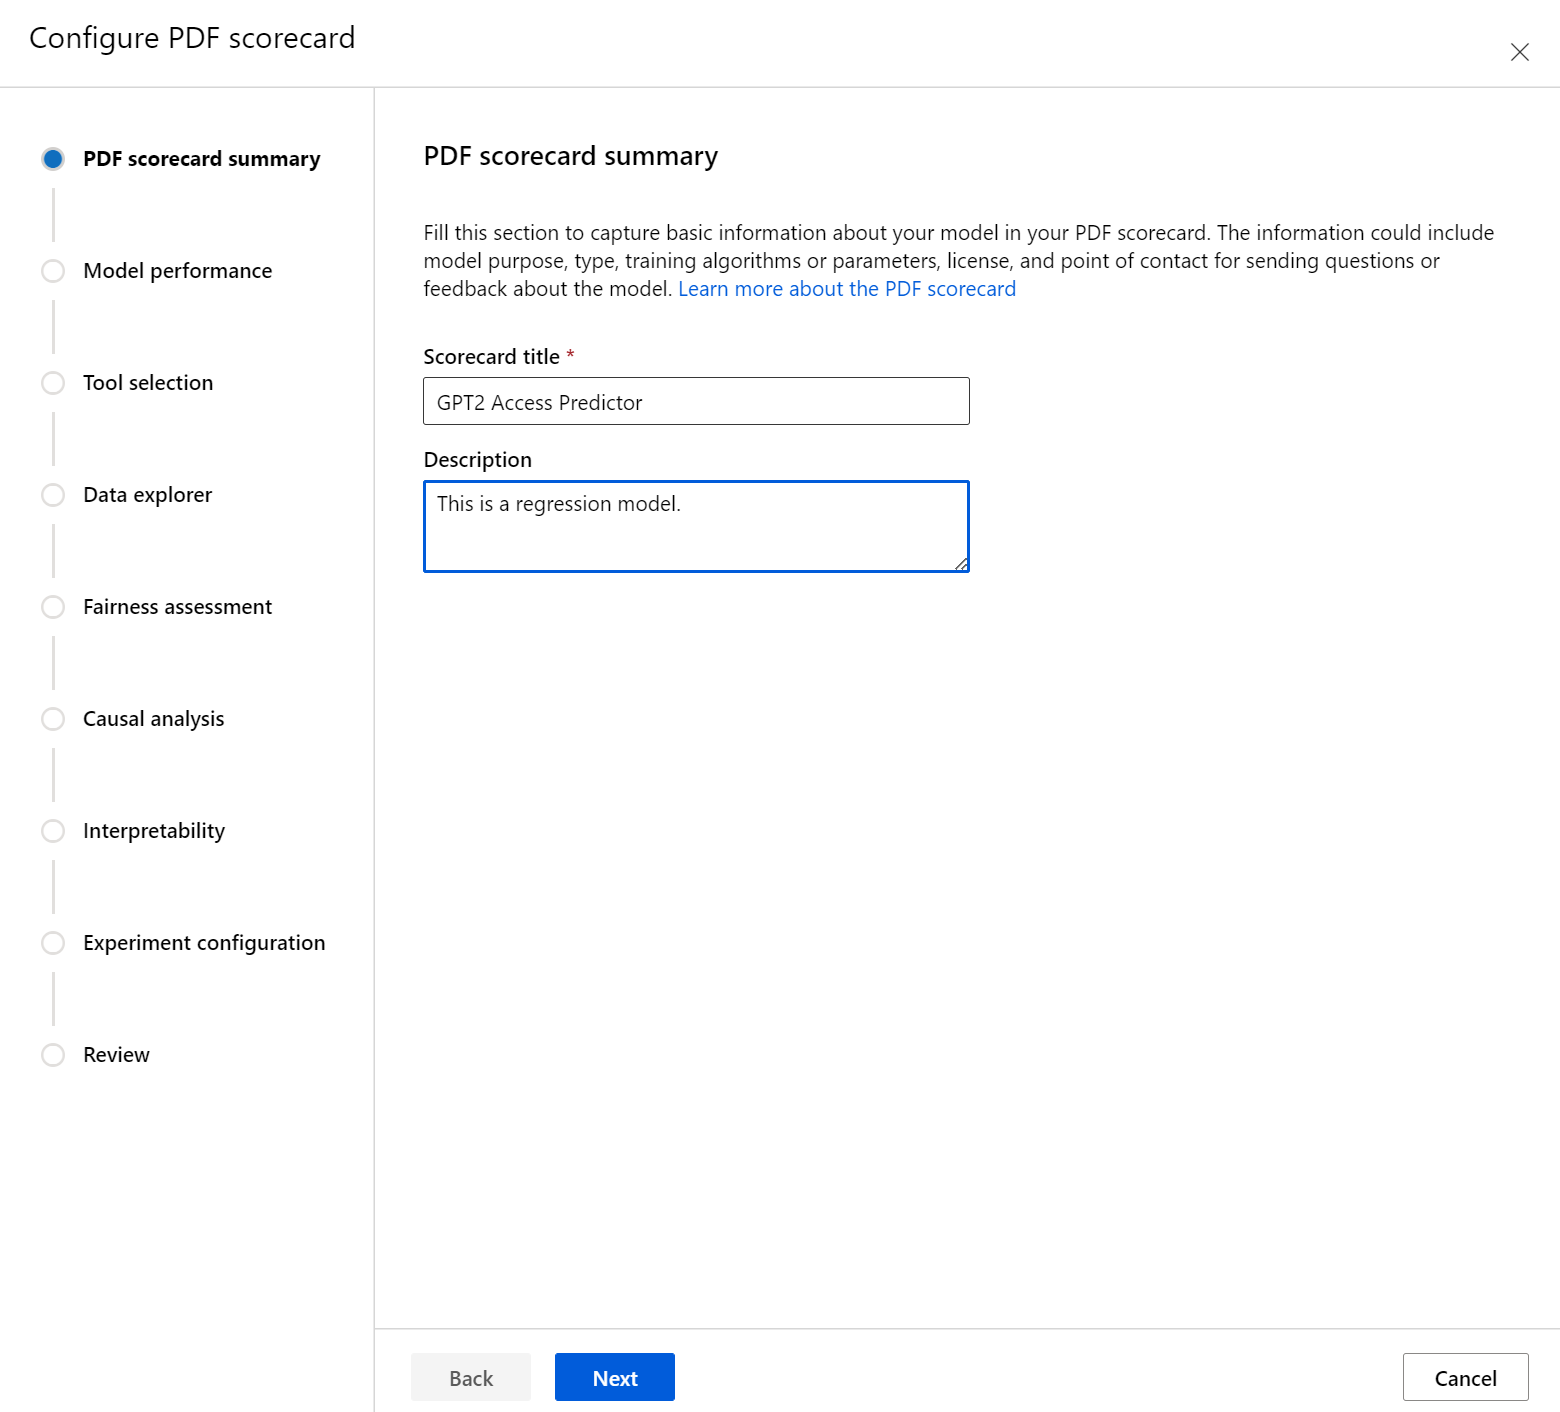Click the Interpretability step circle
This screenshot has width=1560, height=1412.
[x=53, y=831]
